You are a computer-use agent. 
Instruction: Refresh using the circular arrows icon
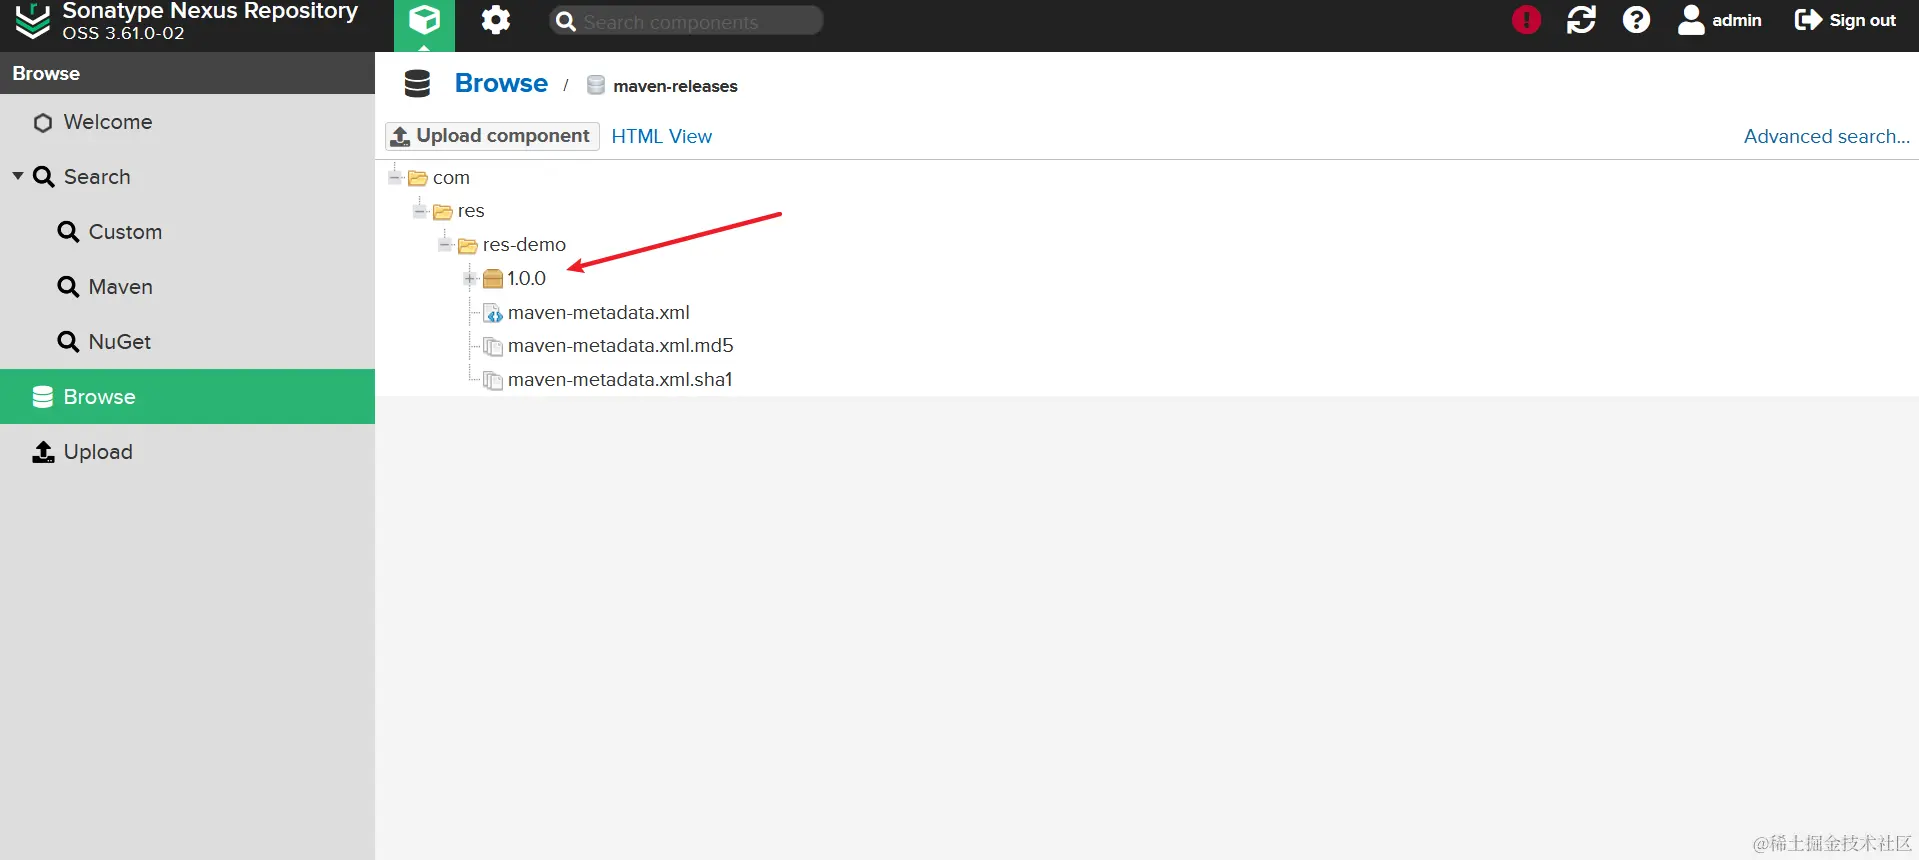coord(1581,20)
